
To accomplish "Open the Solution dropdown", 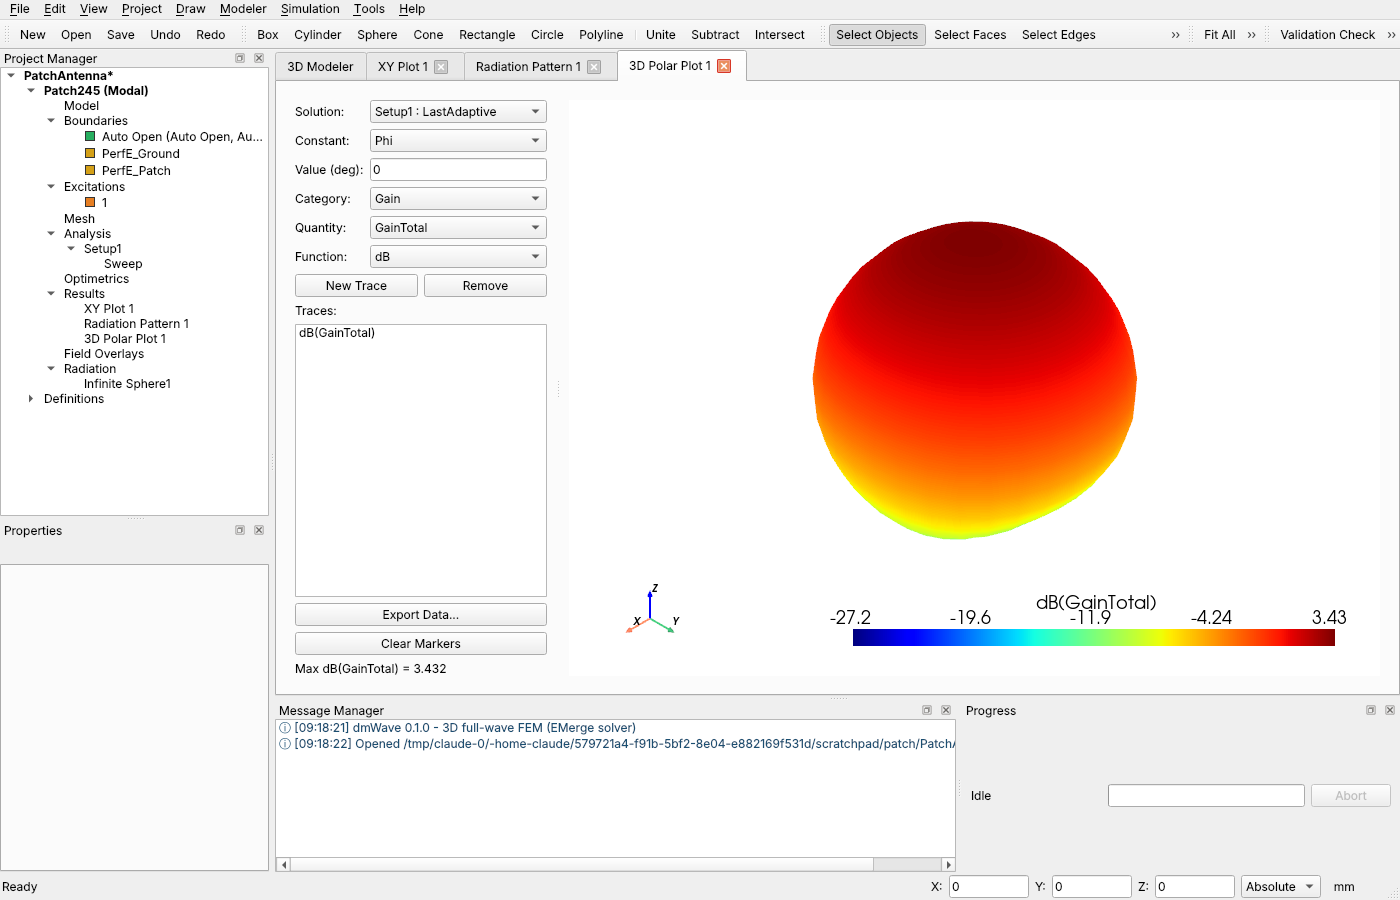I will click(458, 112).
